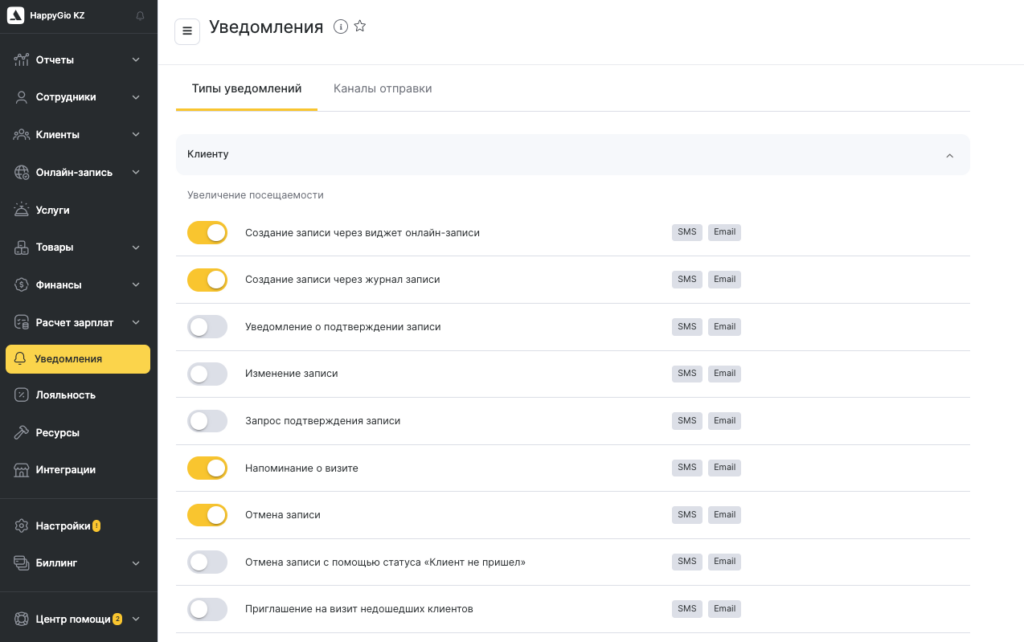Open Лояльность section in sidebar
Viewport: 1024px width, 642px height.
pos(65,395)
